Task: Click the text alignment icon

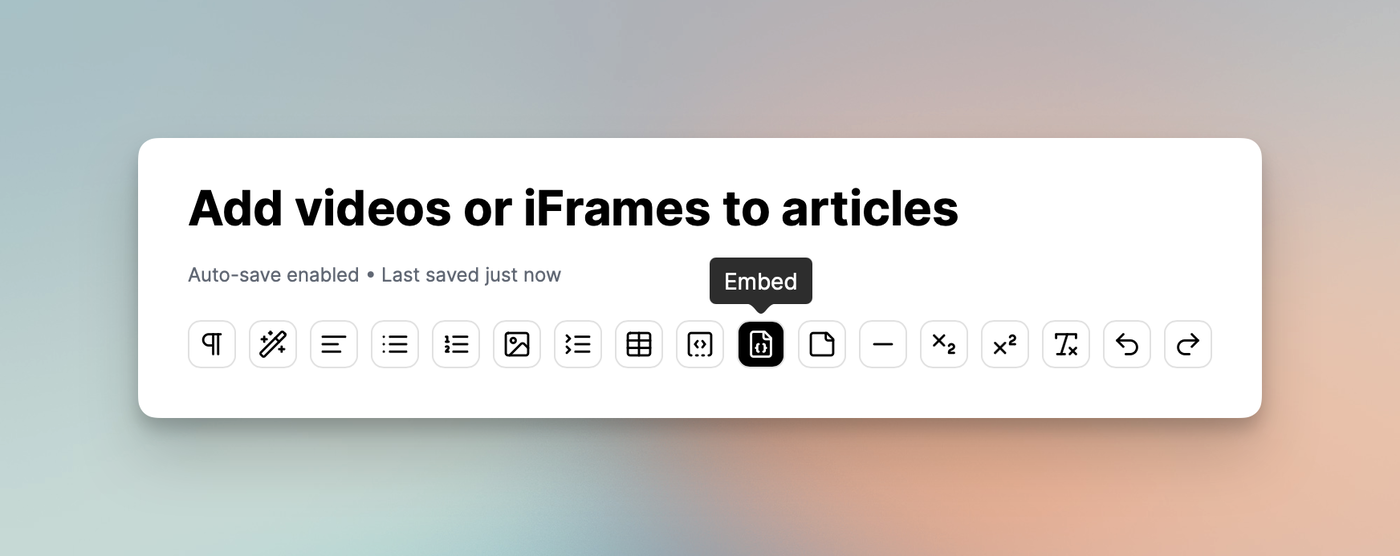Action: (334, 344)
